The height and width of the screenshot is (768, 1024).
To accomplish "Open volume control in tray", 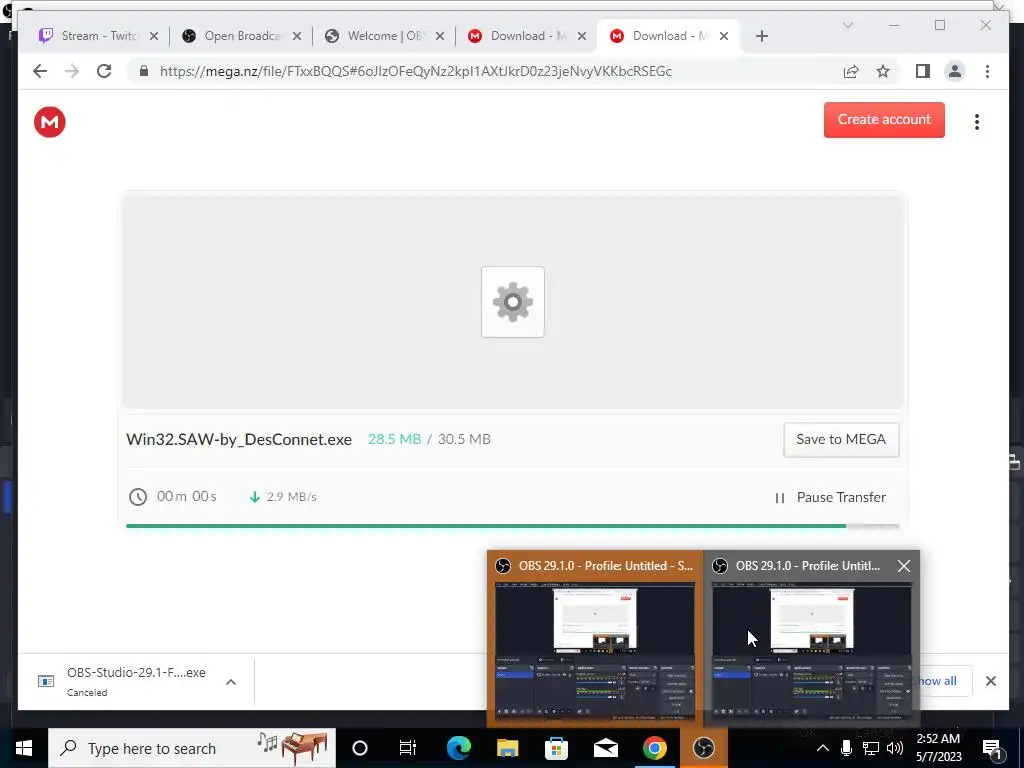I will [895, 748].
